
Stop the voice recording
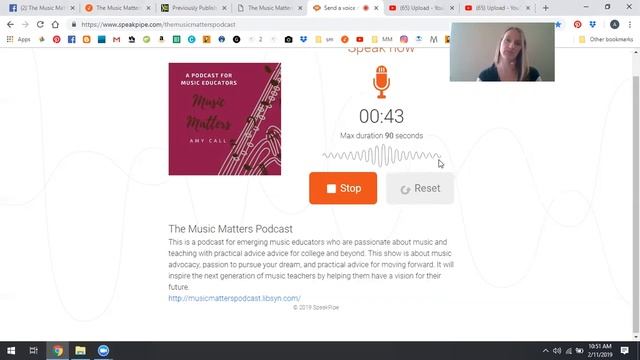point(343,188)
